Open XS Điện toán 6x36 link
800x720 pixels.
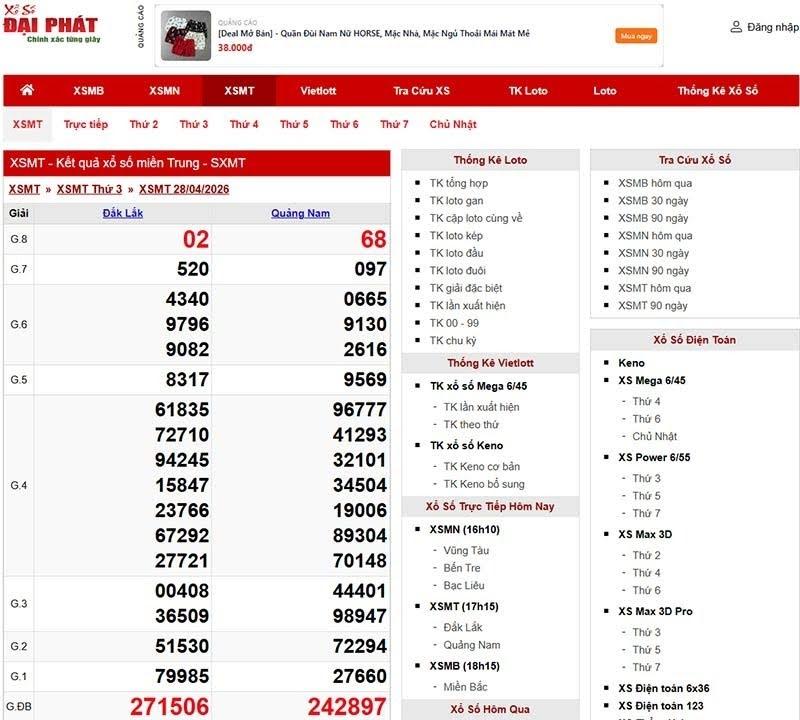coord(664,688)
